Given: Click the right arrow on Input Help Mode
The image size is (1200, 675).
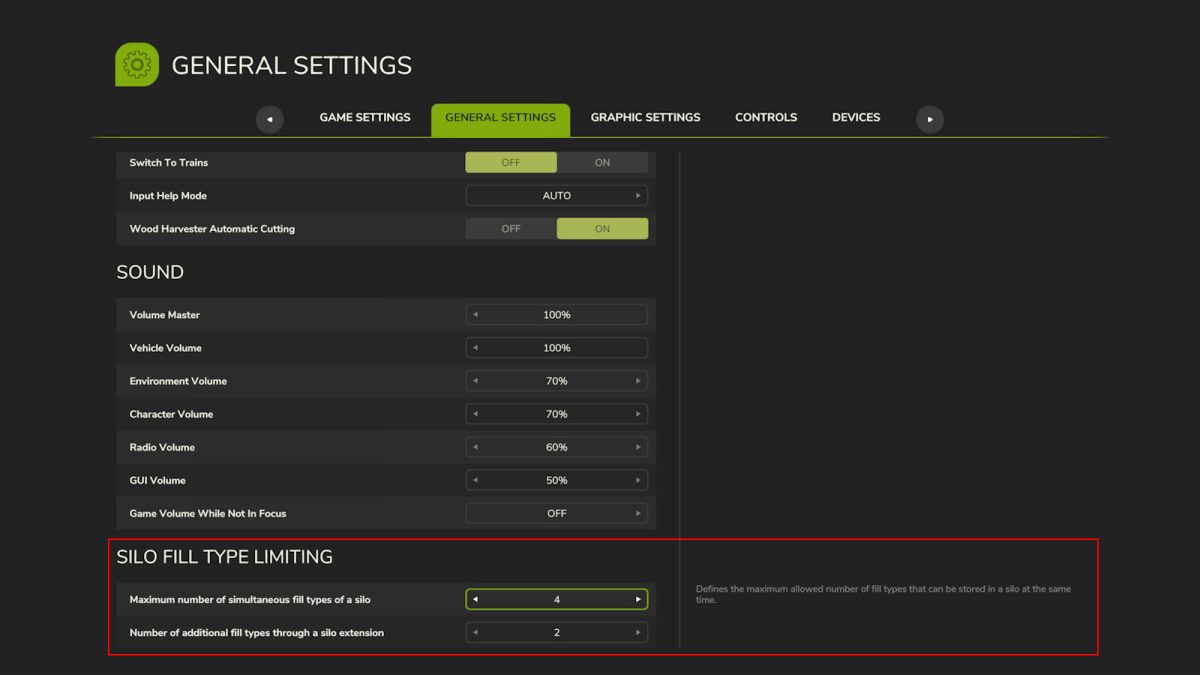Looking at the screenshot, I should coord(639,195).
